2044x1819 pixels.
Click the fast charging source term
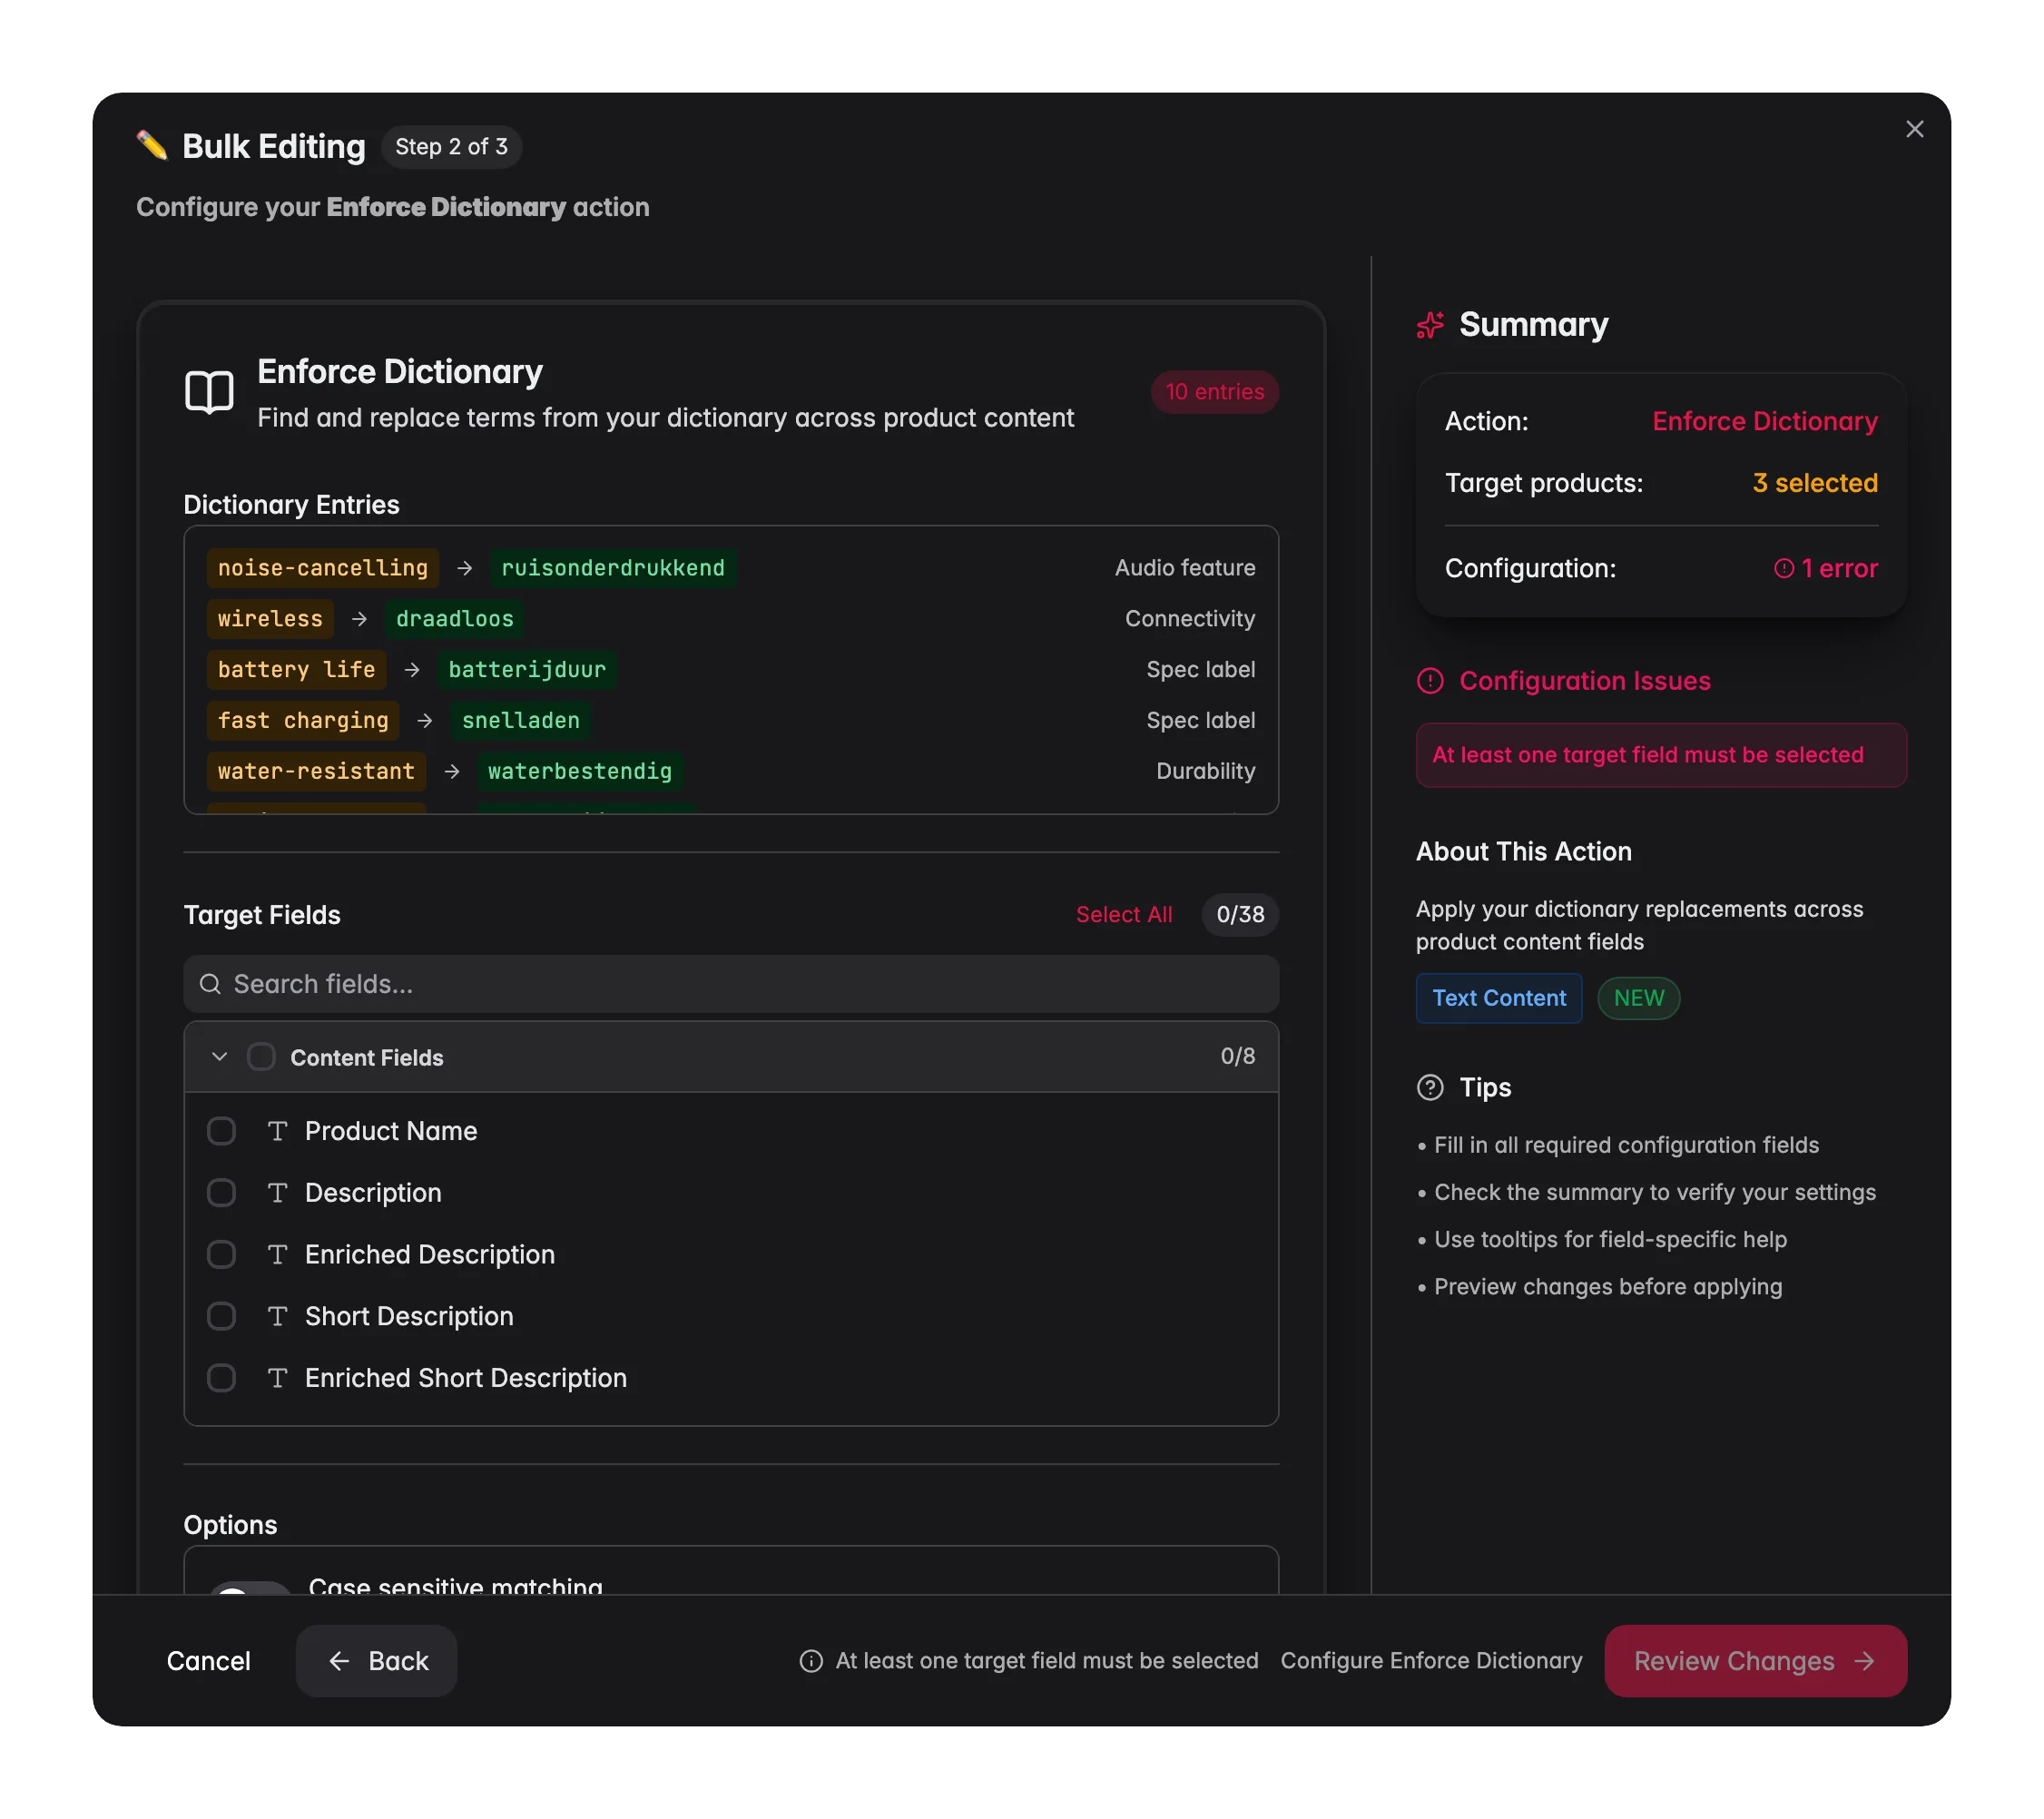click(303, 721)
